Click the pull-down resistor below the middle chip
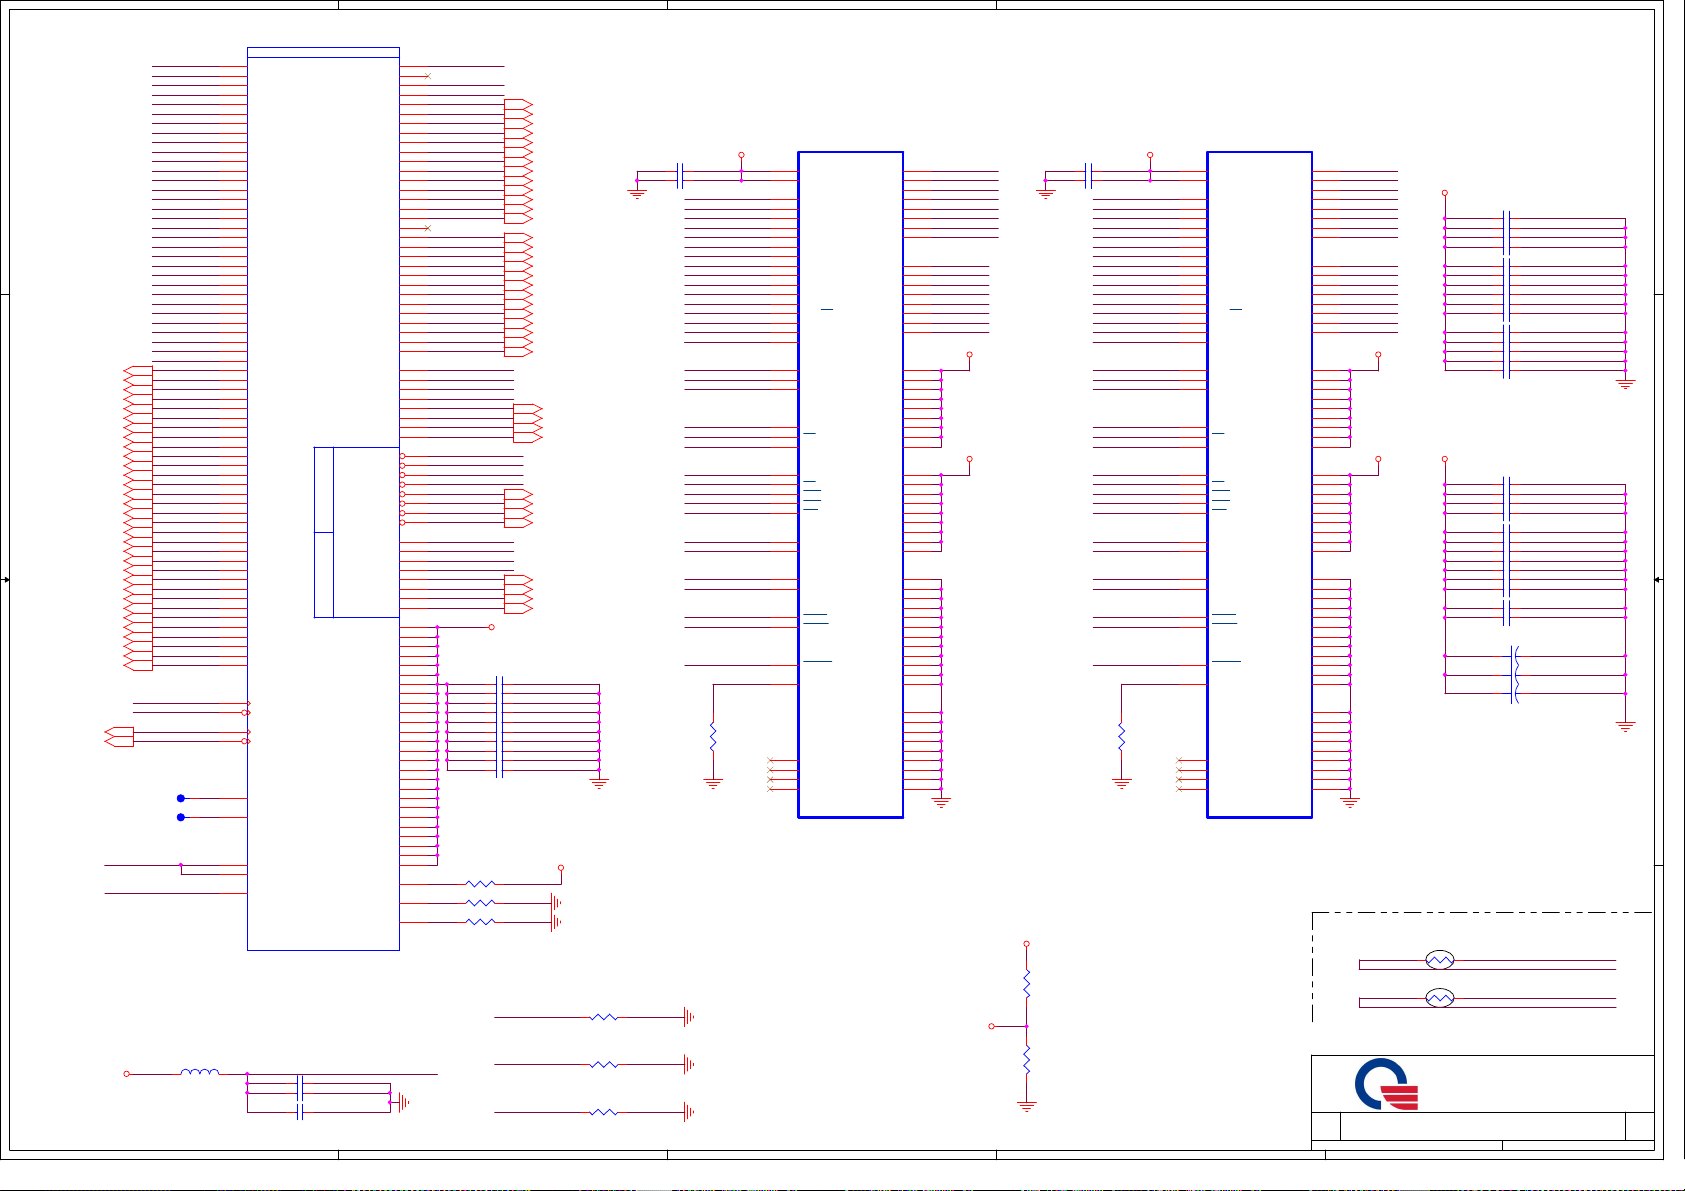This screenshot has height=1191, width=1685. pyautogui.click(x=713, y=737)
